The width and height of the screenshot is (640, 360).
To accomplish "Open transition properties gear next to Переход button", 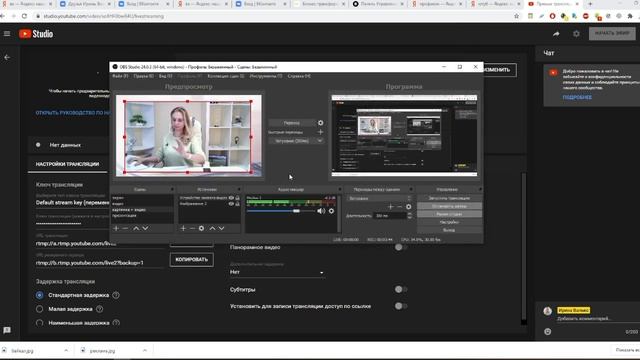I will click(320, 123).
